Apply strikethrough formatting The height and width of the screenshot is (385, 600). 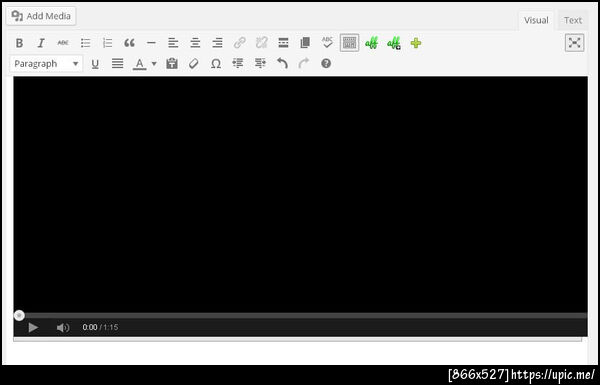[x=63, y=43]
